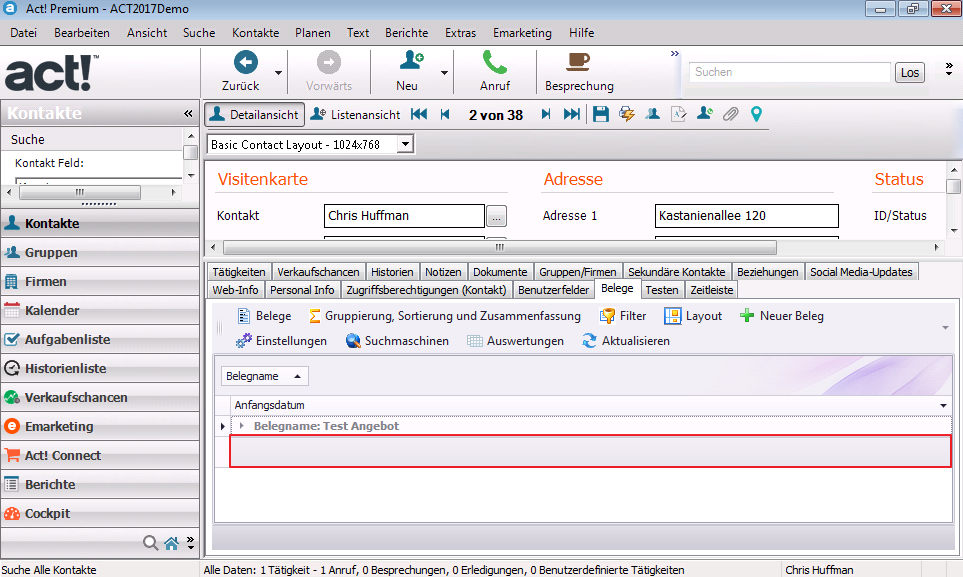Click the group contacts icon in toolbar
The image size is (963, 577).
652,114
